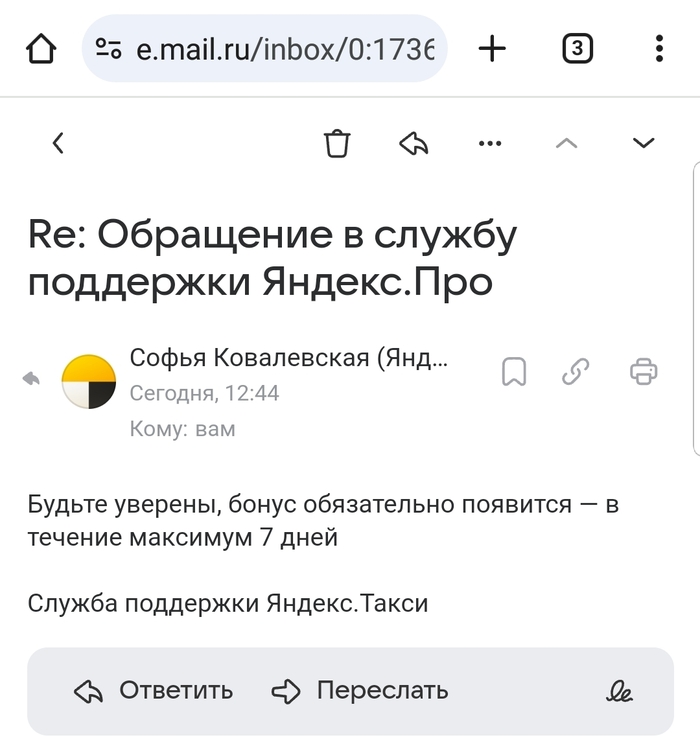Go to next message with down chevron
The height and width of the screenshot is (755, 700).
click(643, 143)
